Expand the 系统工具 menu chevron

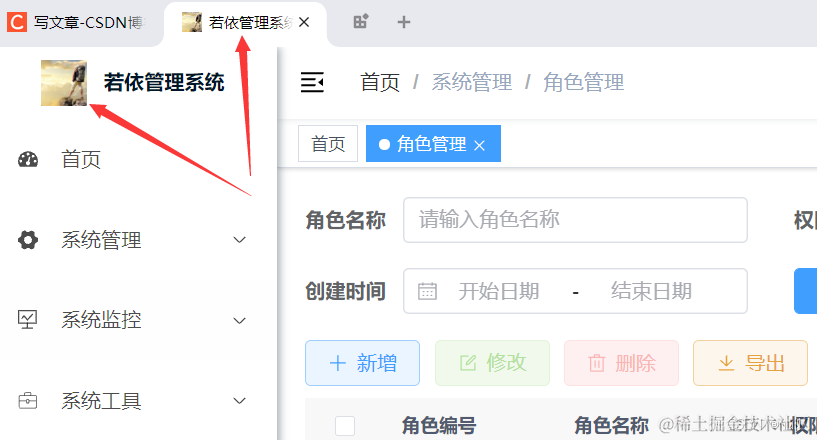point(239,401)
